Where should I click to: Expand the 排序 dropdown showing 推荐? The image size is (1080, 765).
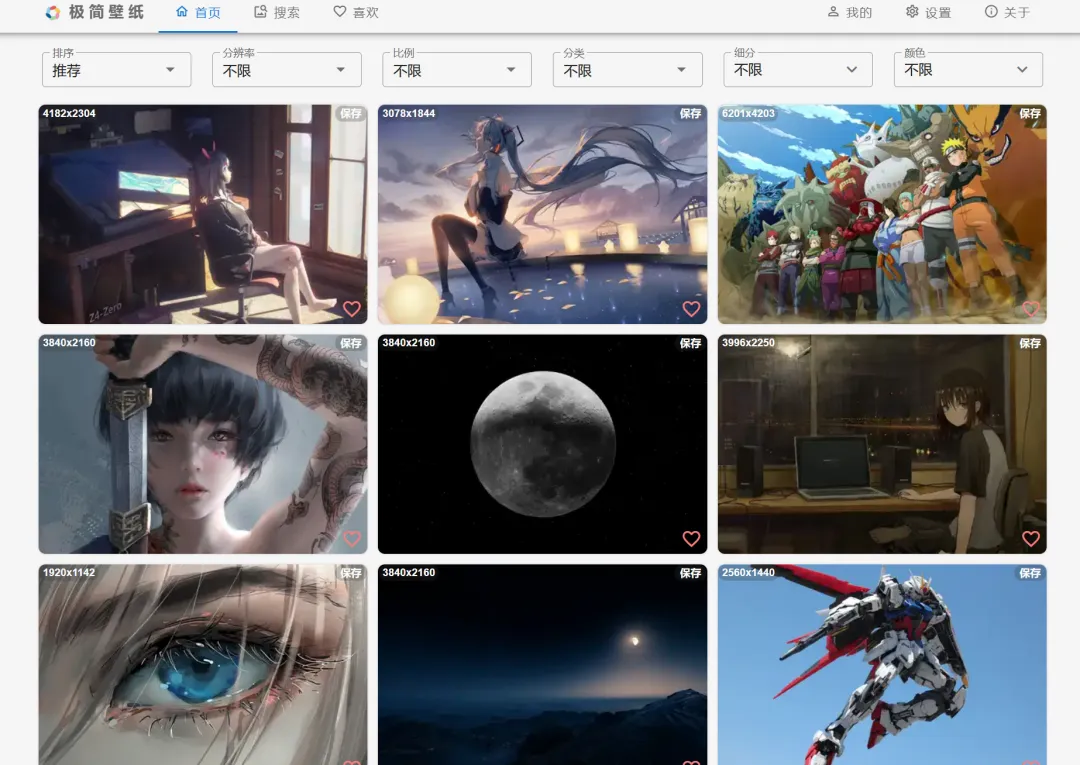pyautogui.click(x=116, y=70)
